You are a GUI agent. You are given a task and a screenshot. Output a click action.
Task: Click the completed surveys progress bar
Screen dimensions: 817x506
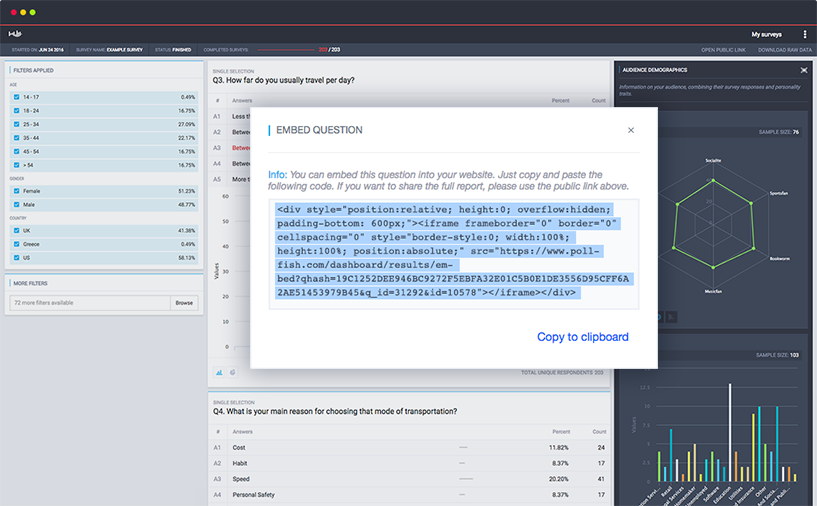286,50
